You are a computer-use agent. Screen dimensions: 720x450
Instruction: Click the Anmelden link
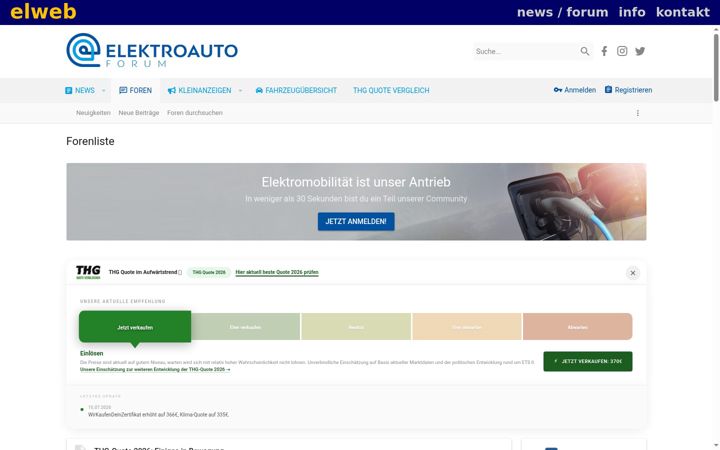pos(575,90)
